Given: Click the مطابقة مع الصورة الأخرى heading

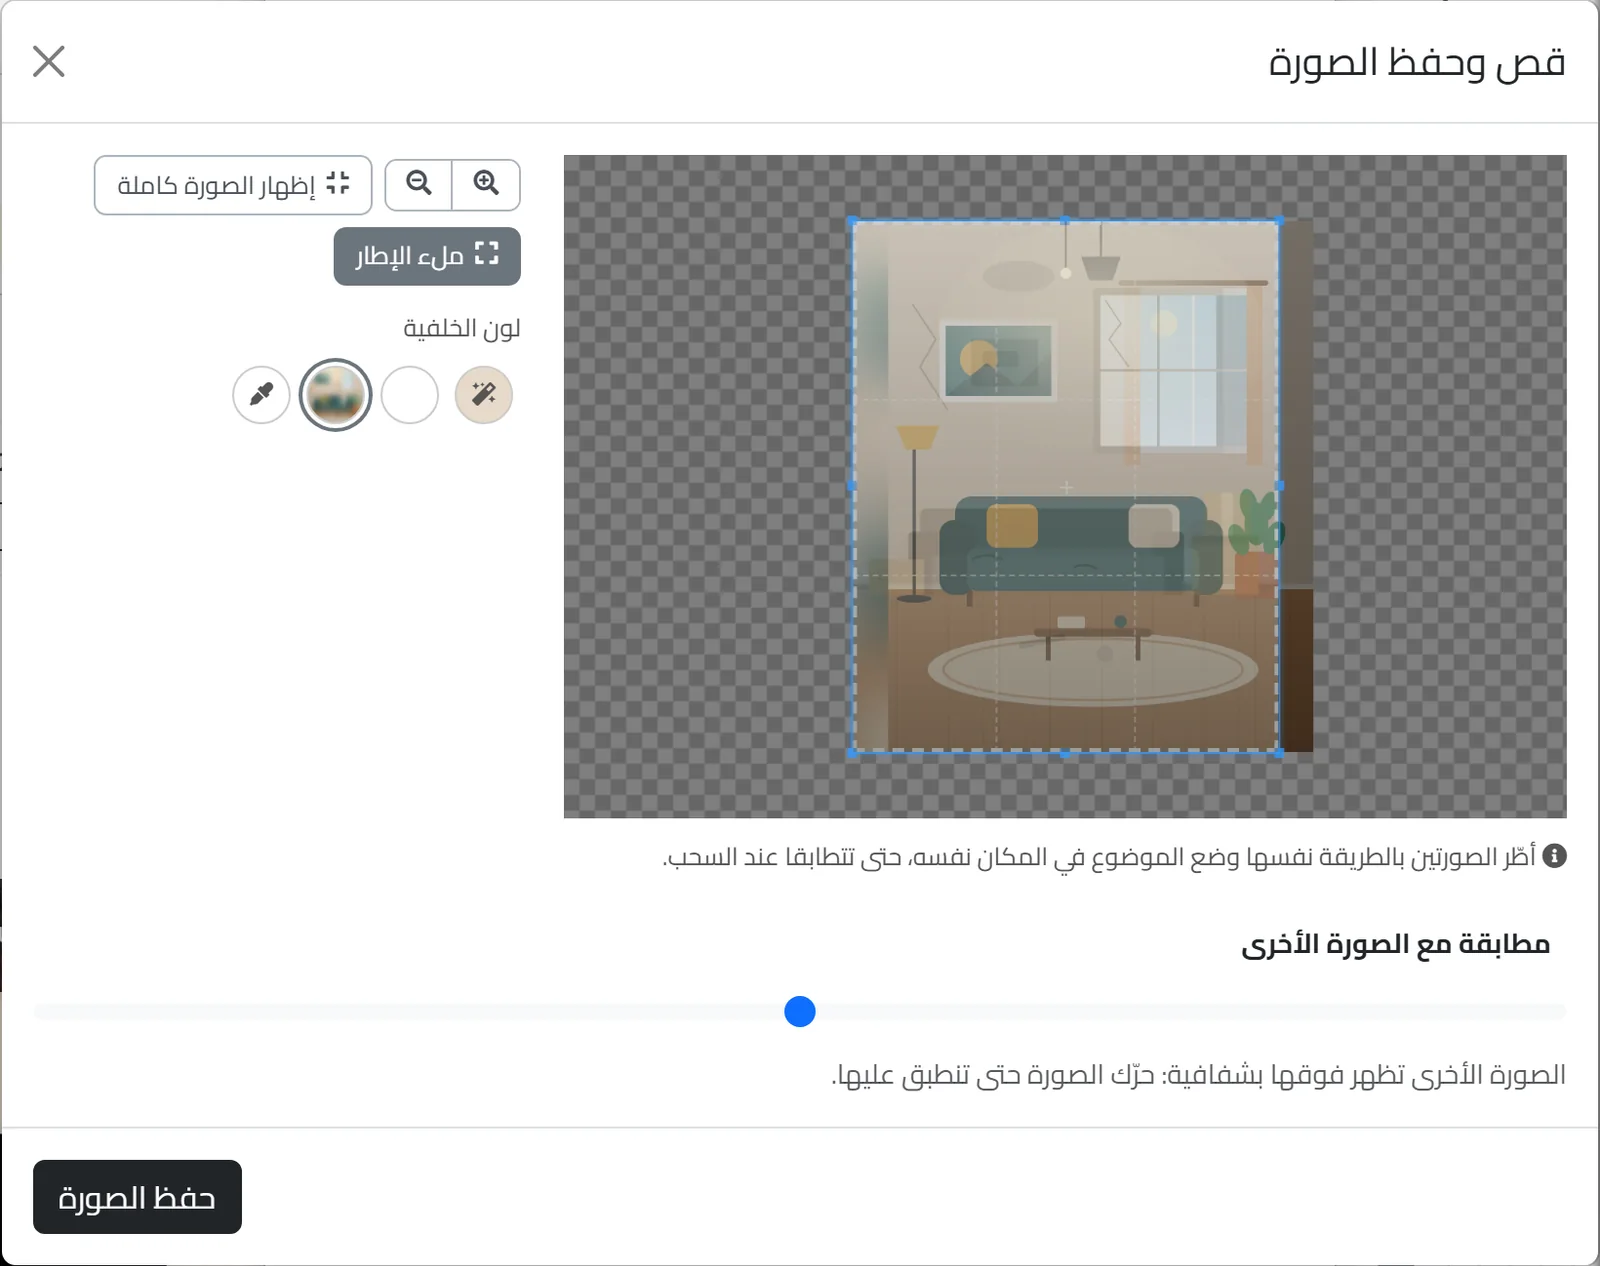Looking at the screenshot, I should click(1395, 944).
